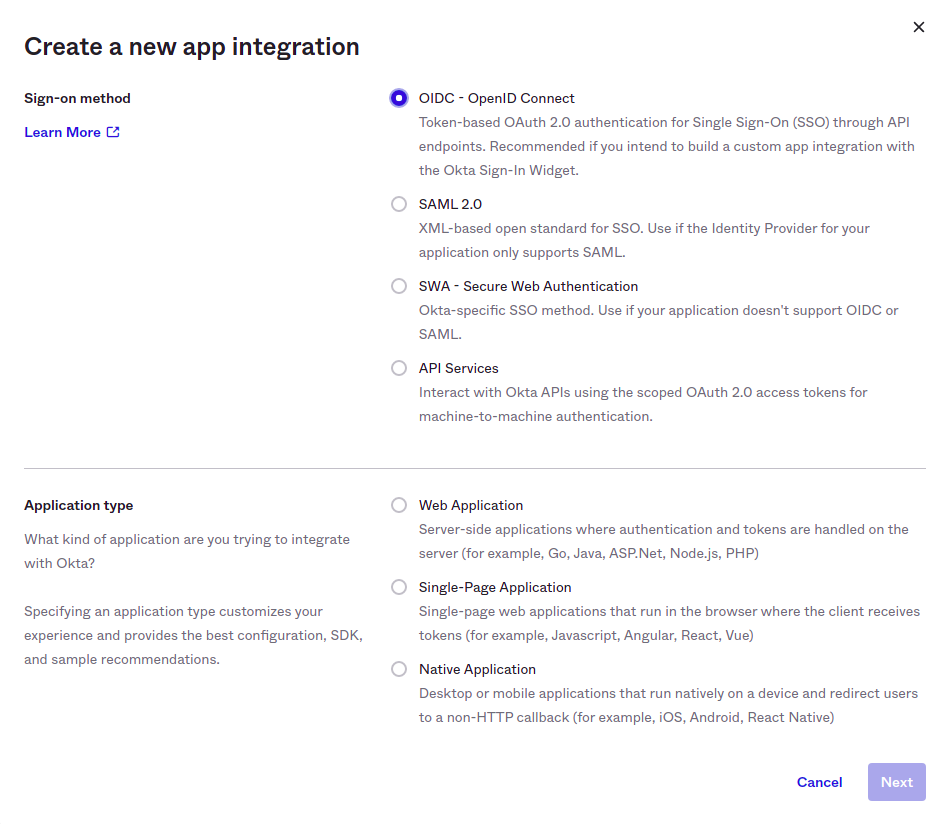Viewport: 949px width, 824px height.
Task: Click the Single-Page Application label text
Action: (x=495, y=587)
